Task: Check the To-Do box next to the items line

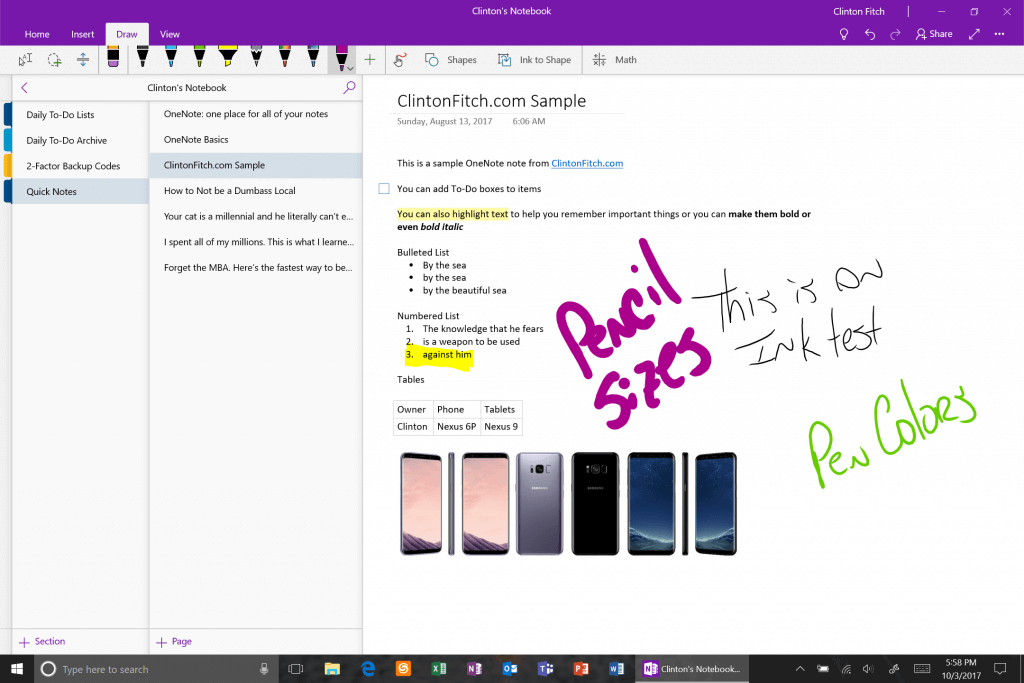Action: [384, 188]
